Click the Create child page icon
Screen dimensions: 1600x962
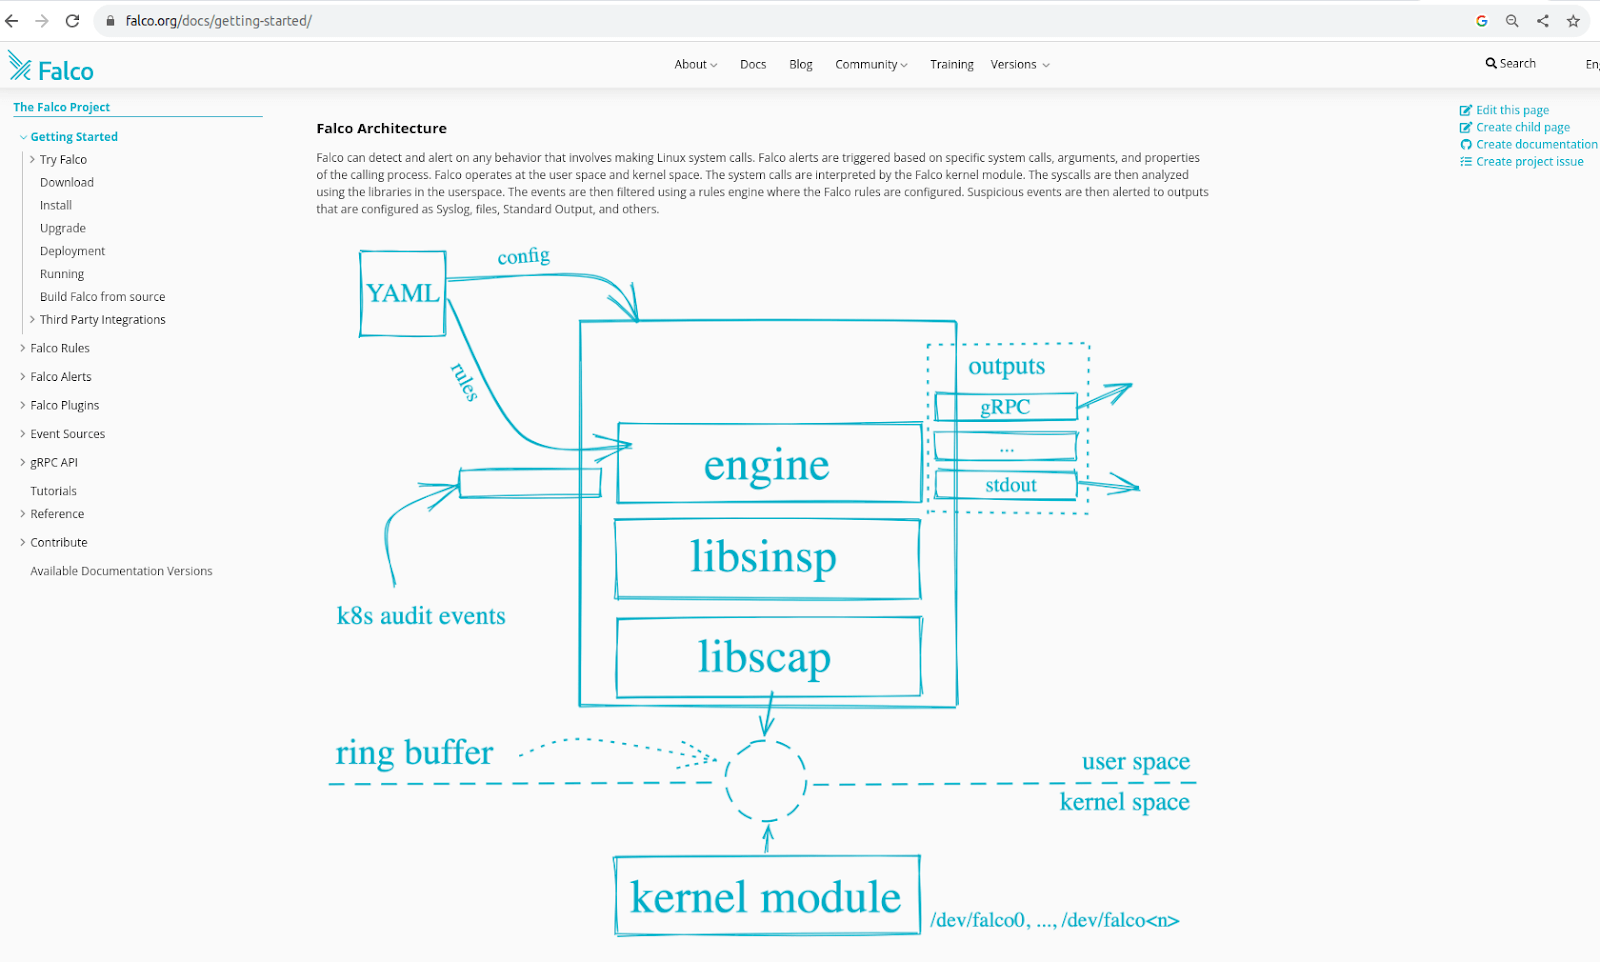point(1466,127)
